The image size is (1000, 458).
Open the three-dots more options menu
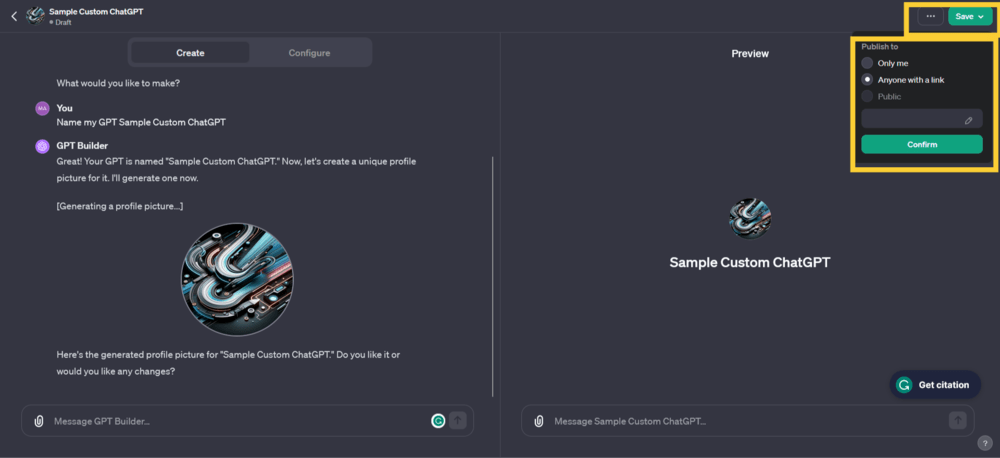[x=930, y=16]
